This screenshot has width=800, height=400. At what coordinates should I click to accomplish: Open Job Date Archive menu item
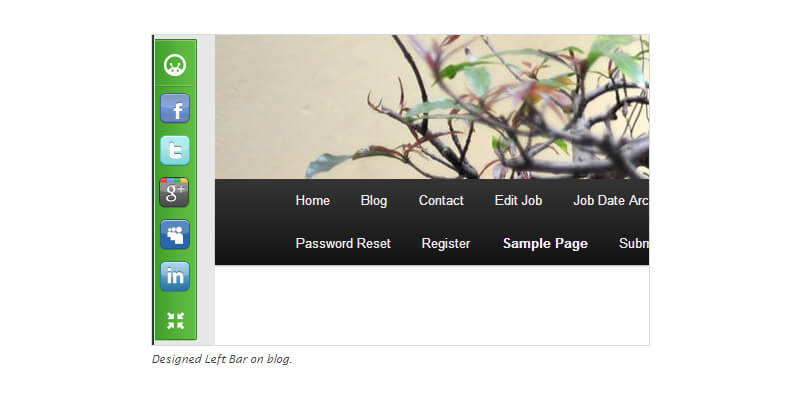click(x=611, y=201)
